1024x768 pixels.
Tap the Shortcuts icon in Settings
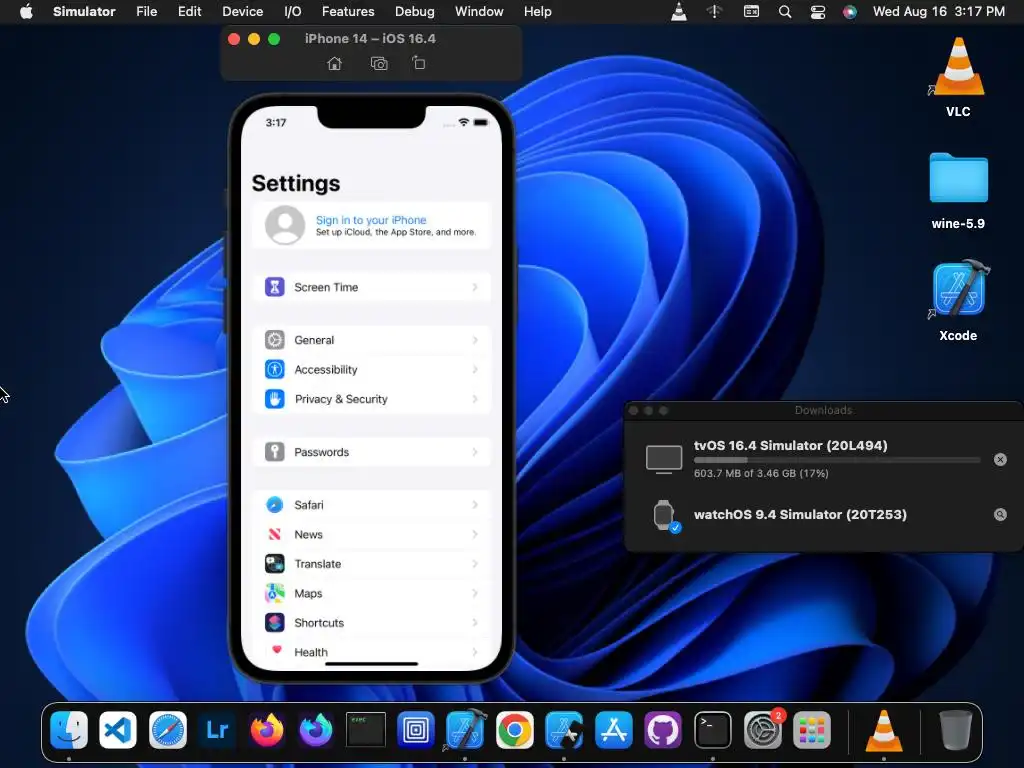(274, 622)
